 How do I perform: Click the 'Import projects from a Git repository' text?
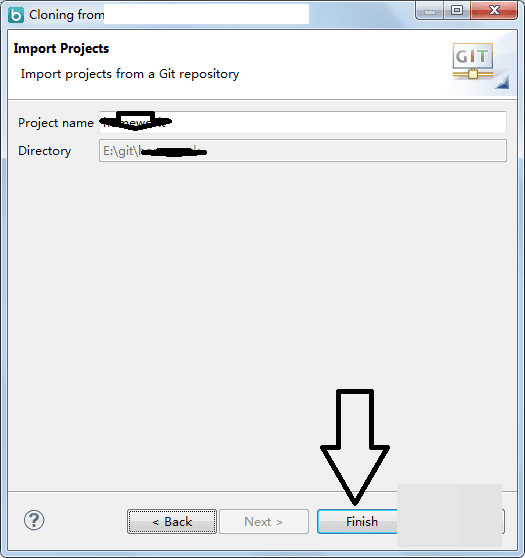click(130, 74)
